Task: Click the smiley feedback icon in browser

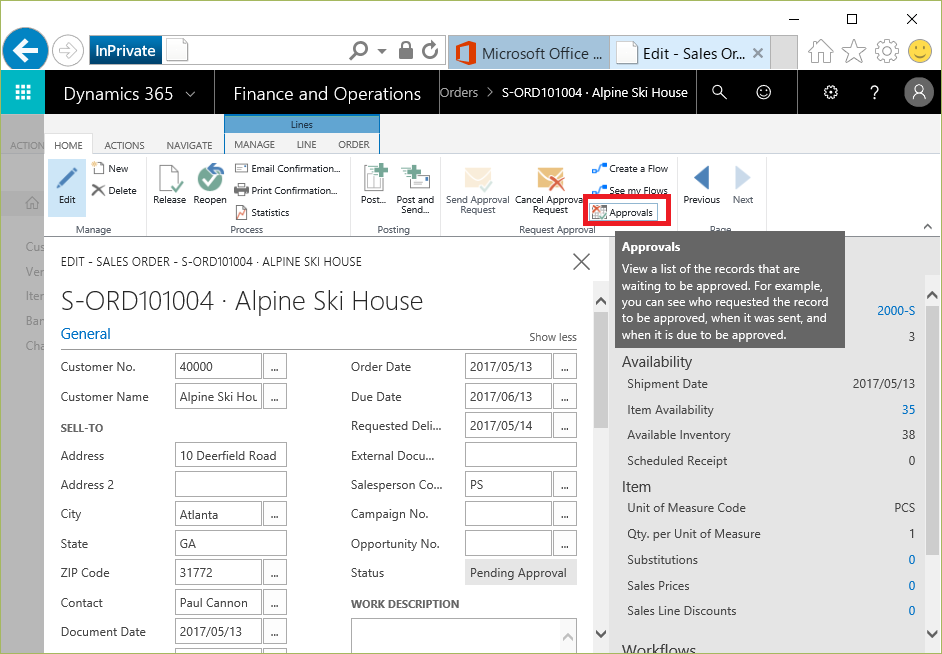Action: click(x=919, y=52)
